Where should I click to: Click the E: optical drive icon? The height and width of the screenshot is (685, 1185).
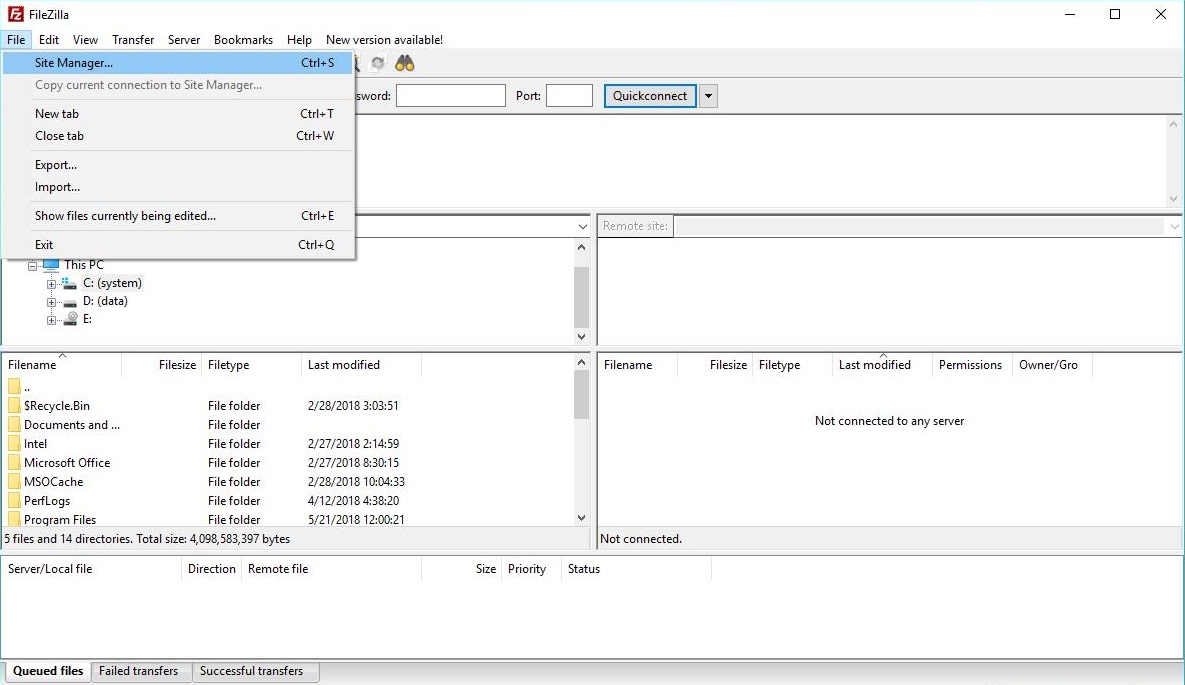pos(70,319)
